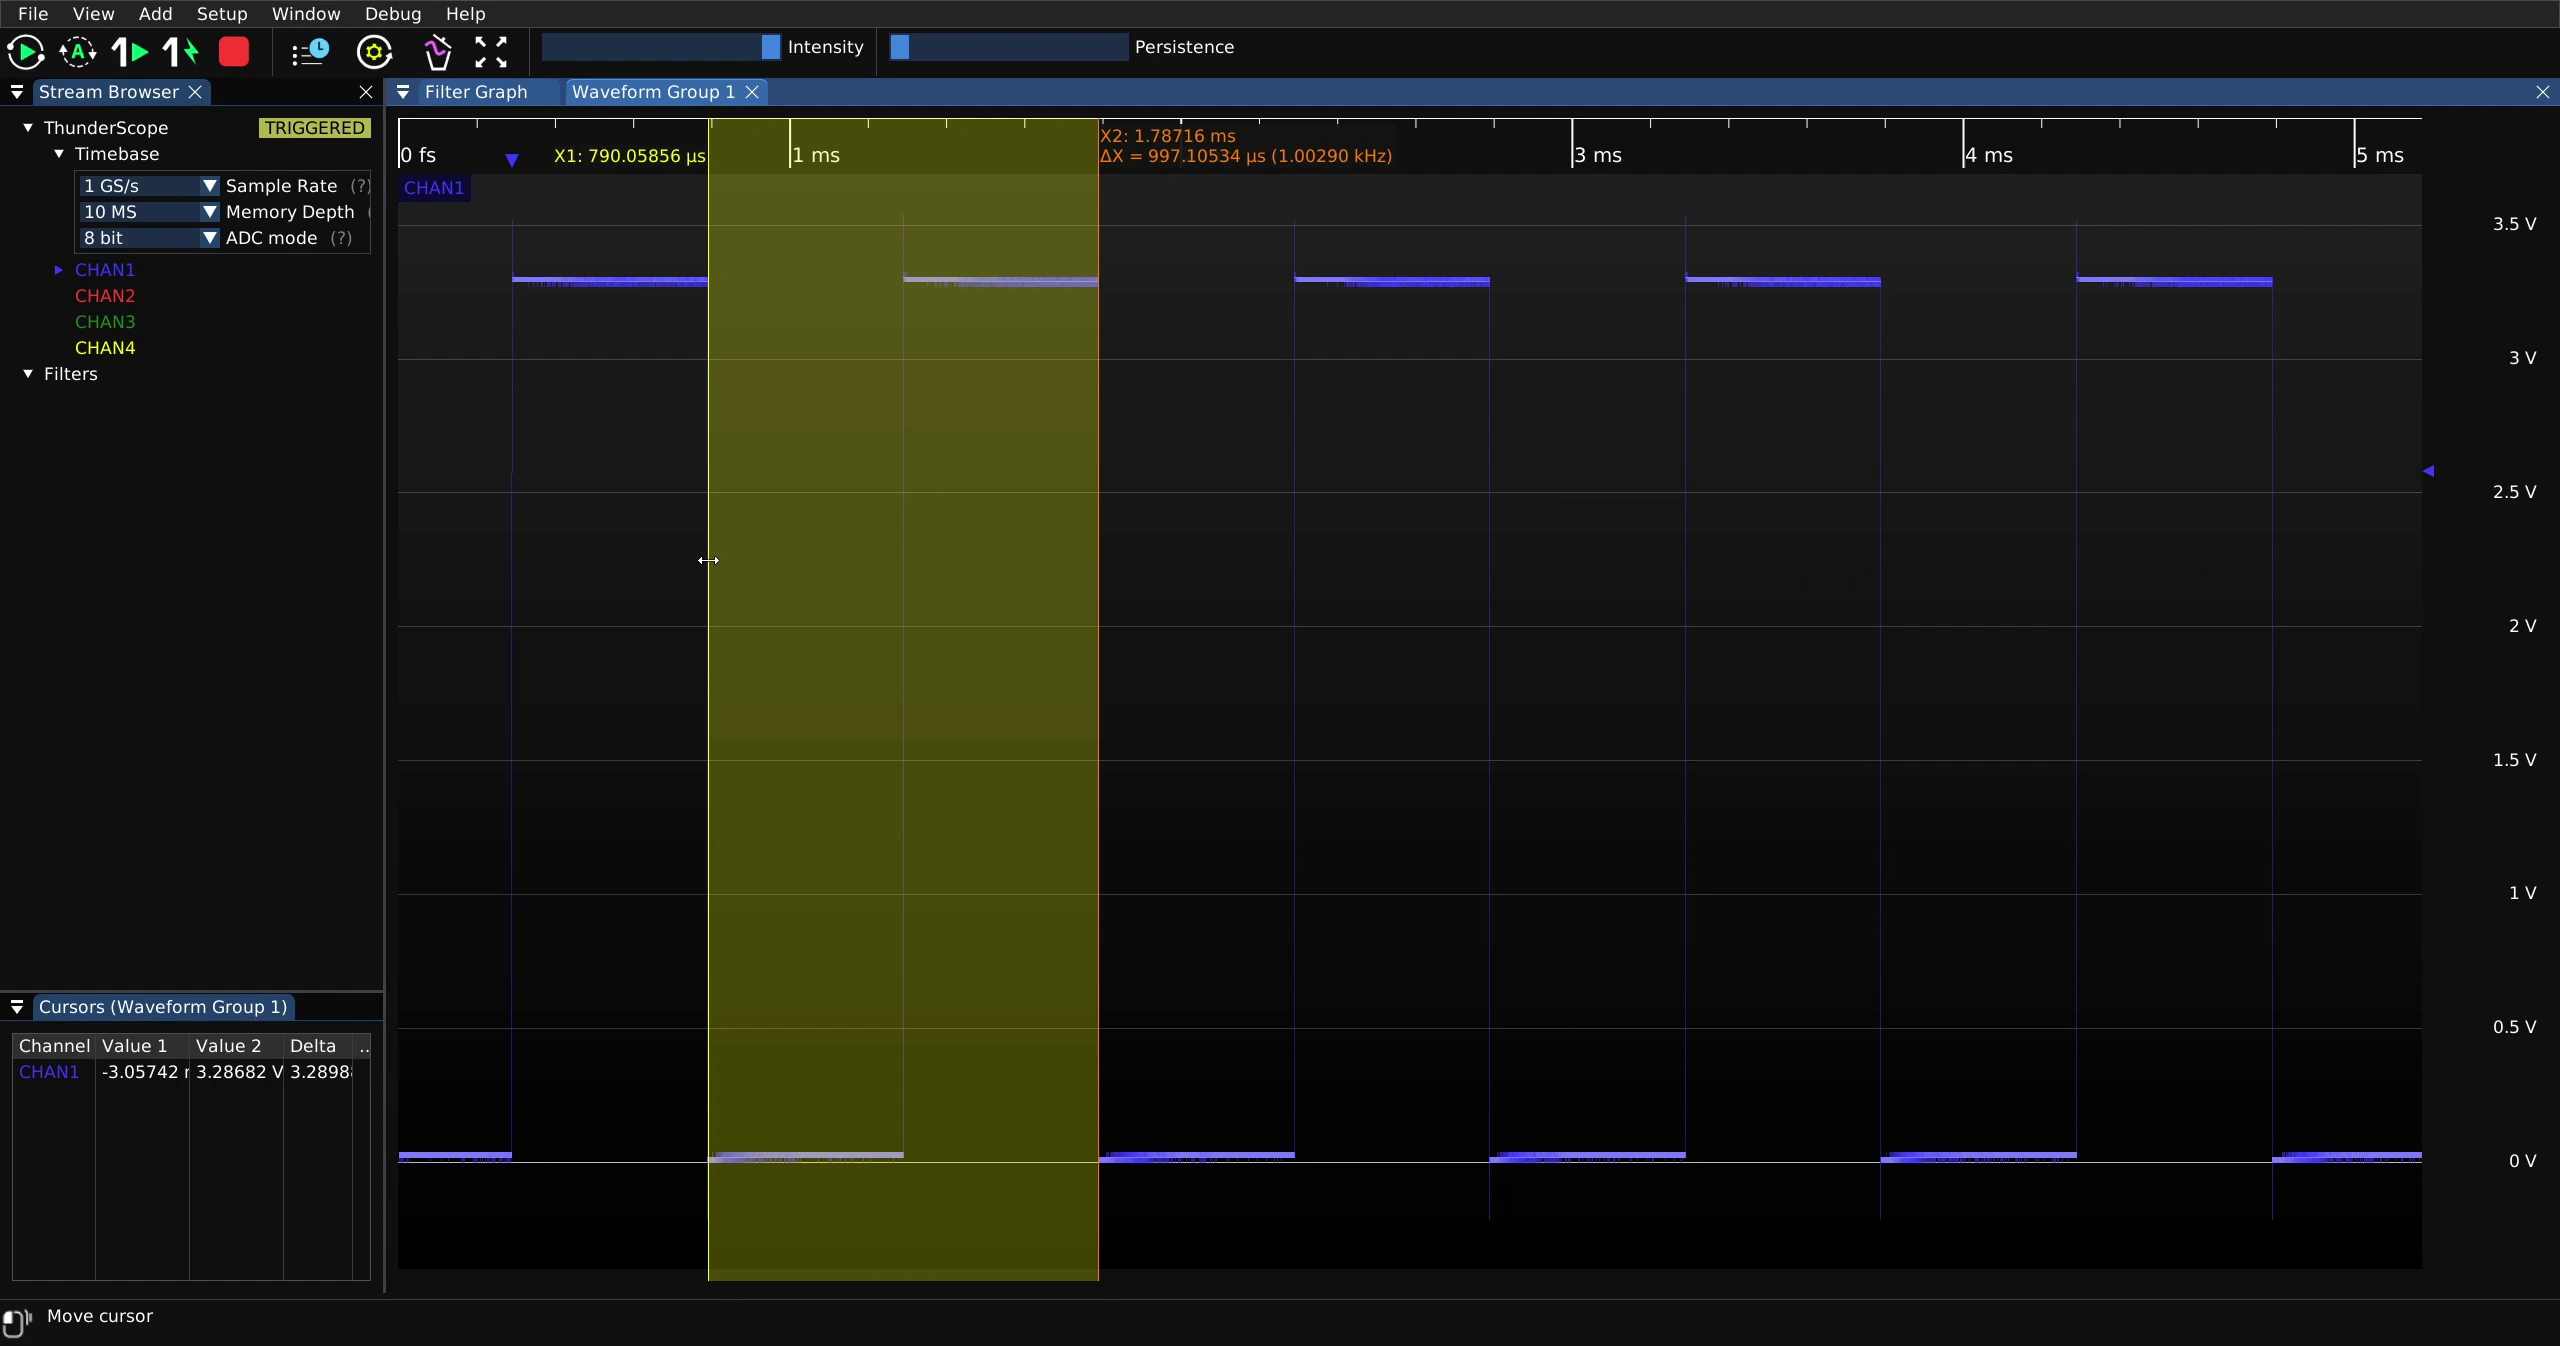
Task: Click the ADC mode help (?) marker
Action: coord(341,238)
